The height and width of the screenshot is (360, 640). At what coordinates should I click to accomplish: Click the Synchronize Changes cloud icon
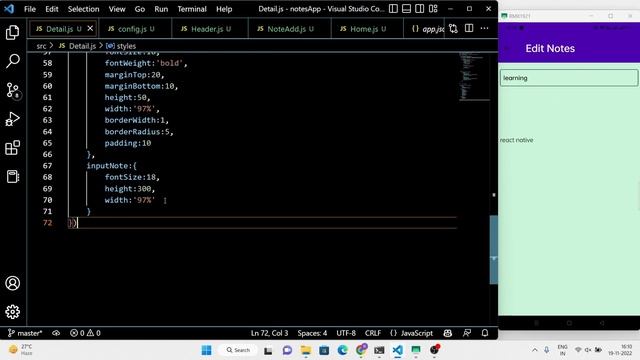tap(56, 333)
